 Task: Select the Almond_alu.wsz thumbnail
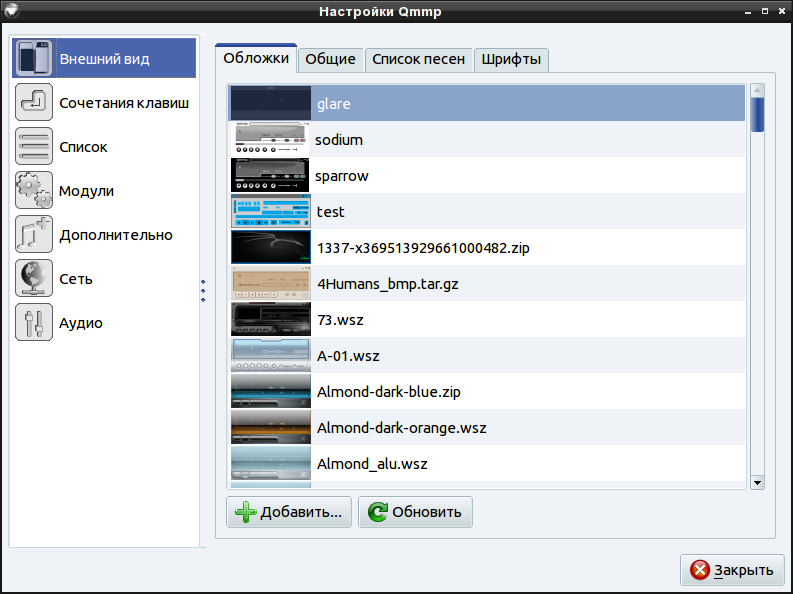[271, 463]
